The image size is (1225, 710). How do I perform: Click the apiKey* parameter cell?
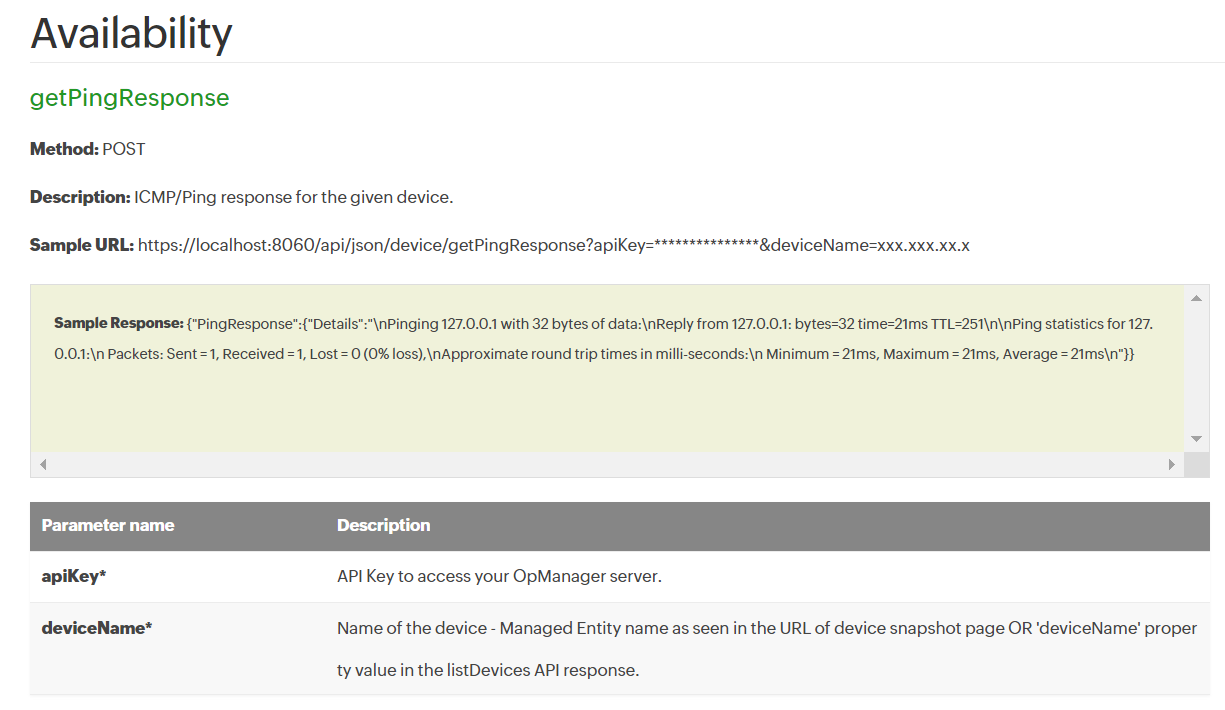tap(73, 576)
